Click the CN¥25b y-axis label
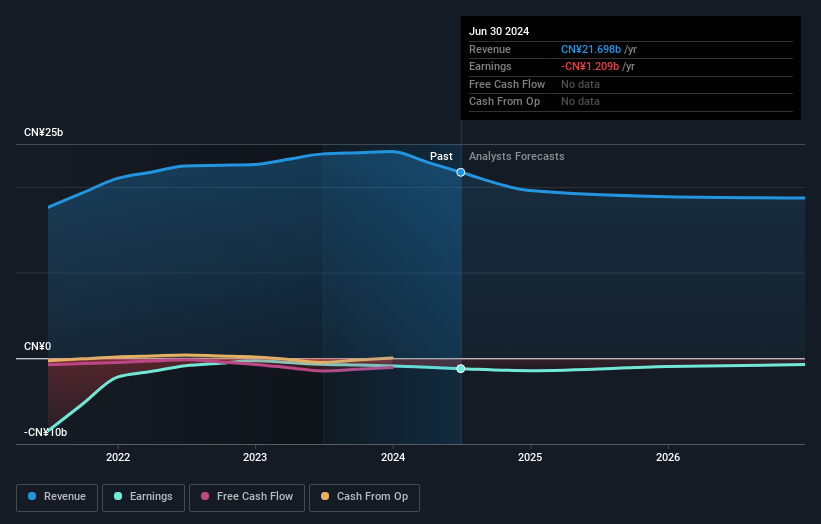Viewport: 821px width, 524px height. click(43, 132)
